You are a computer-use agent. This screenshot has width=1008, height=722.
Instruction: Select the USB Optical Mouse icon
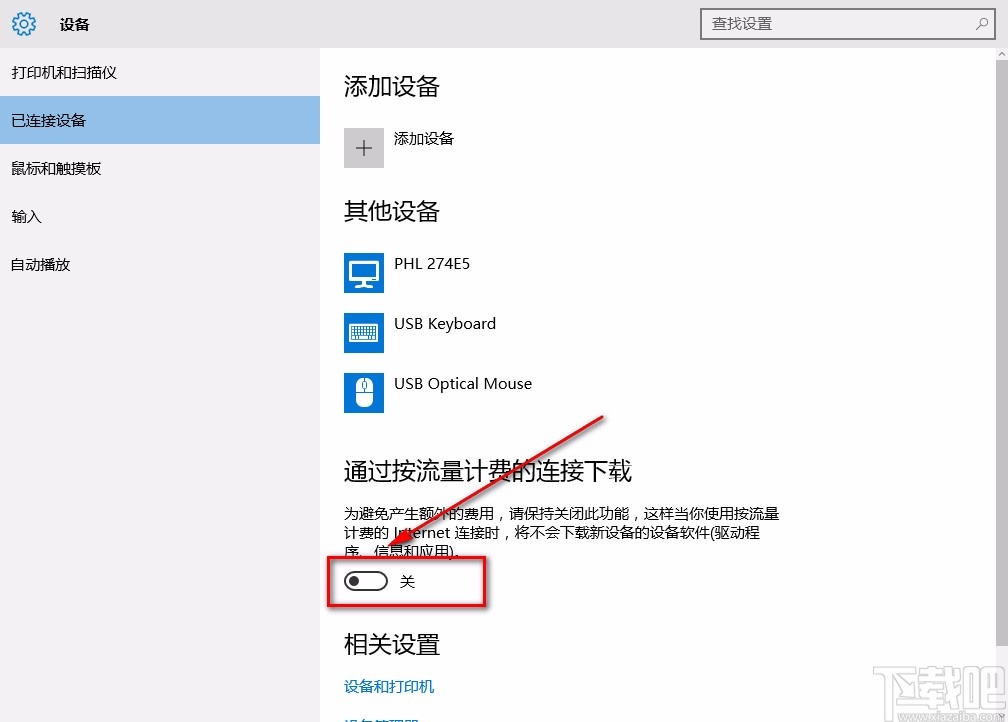coord(363,392)
